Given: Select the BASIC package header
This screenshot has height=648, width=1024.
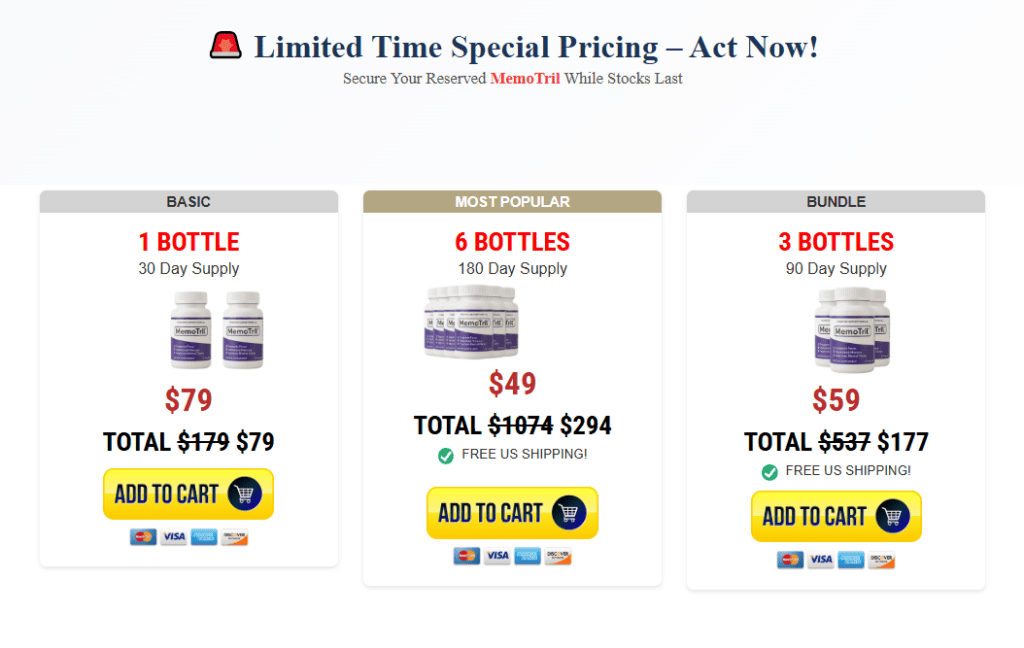Looking at the screenshot, I should (189, 202).
